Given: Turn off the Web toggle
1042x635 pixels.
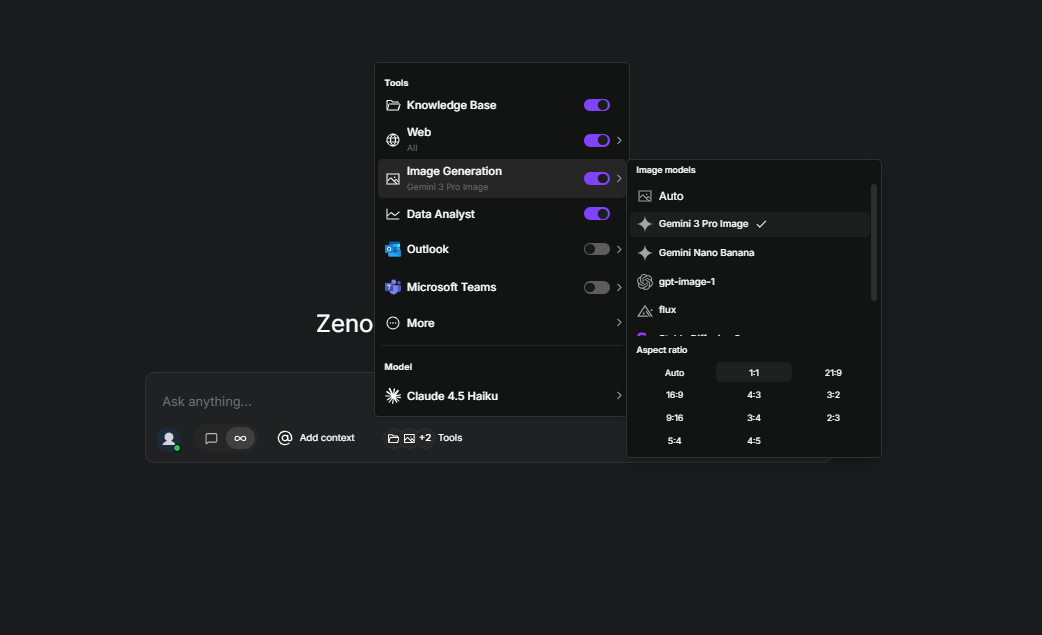Looking at the screenshot, I should pyautogui.click(x=597, y=140).
